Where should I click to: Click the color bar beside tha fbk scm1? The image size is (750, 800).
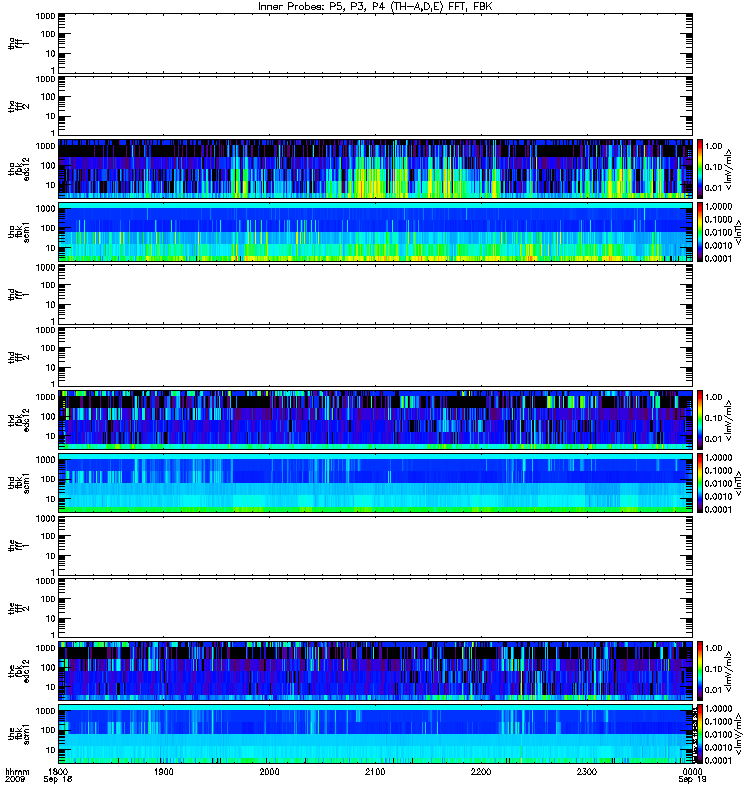(700, 232)
